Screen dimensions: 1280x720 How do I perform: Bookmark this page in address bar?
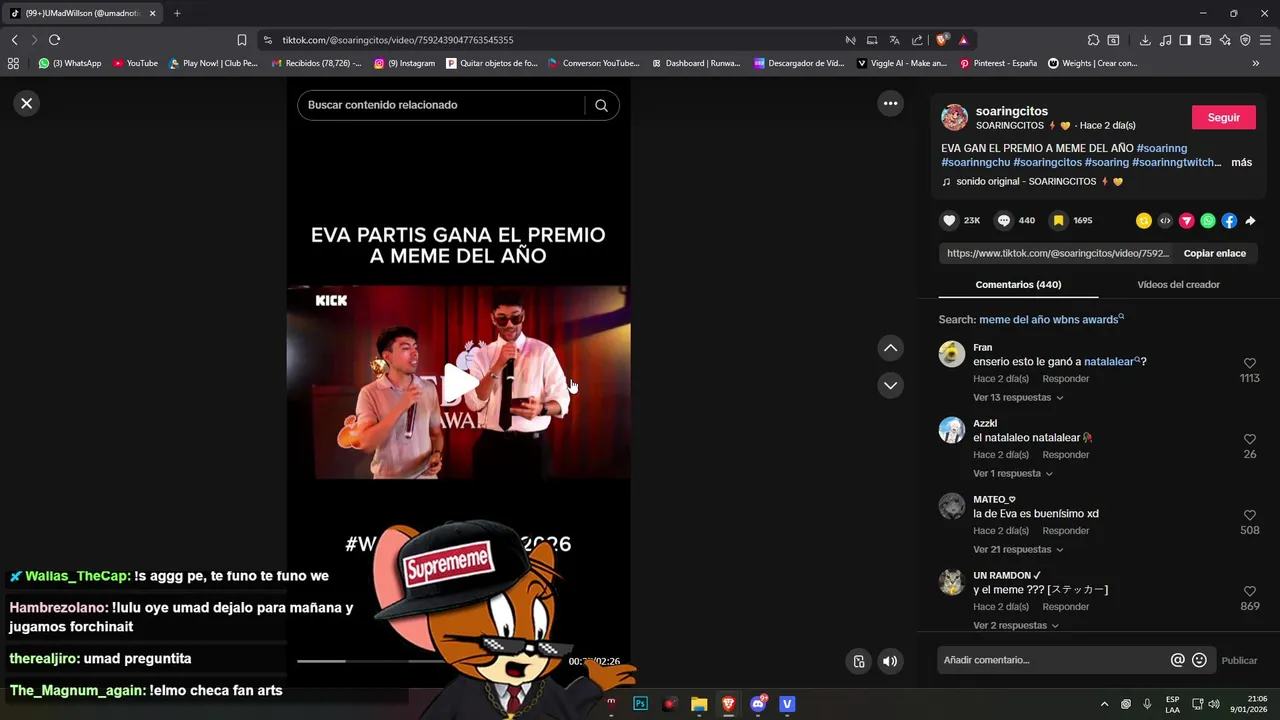[x=241, y=40]
